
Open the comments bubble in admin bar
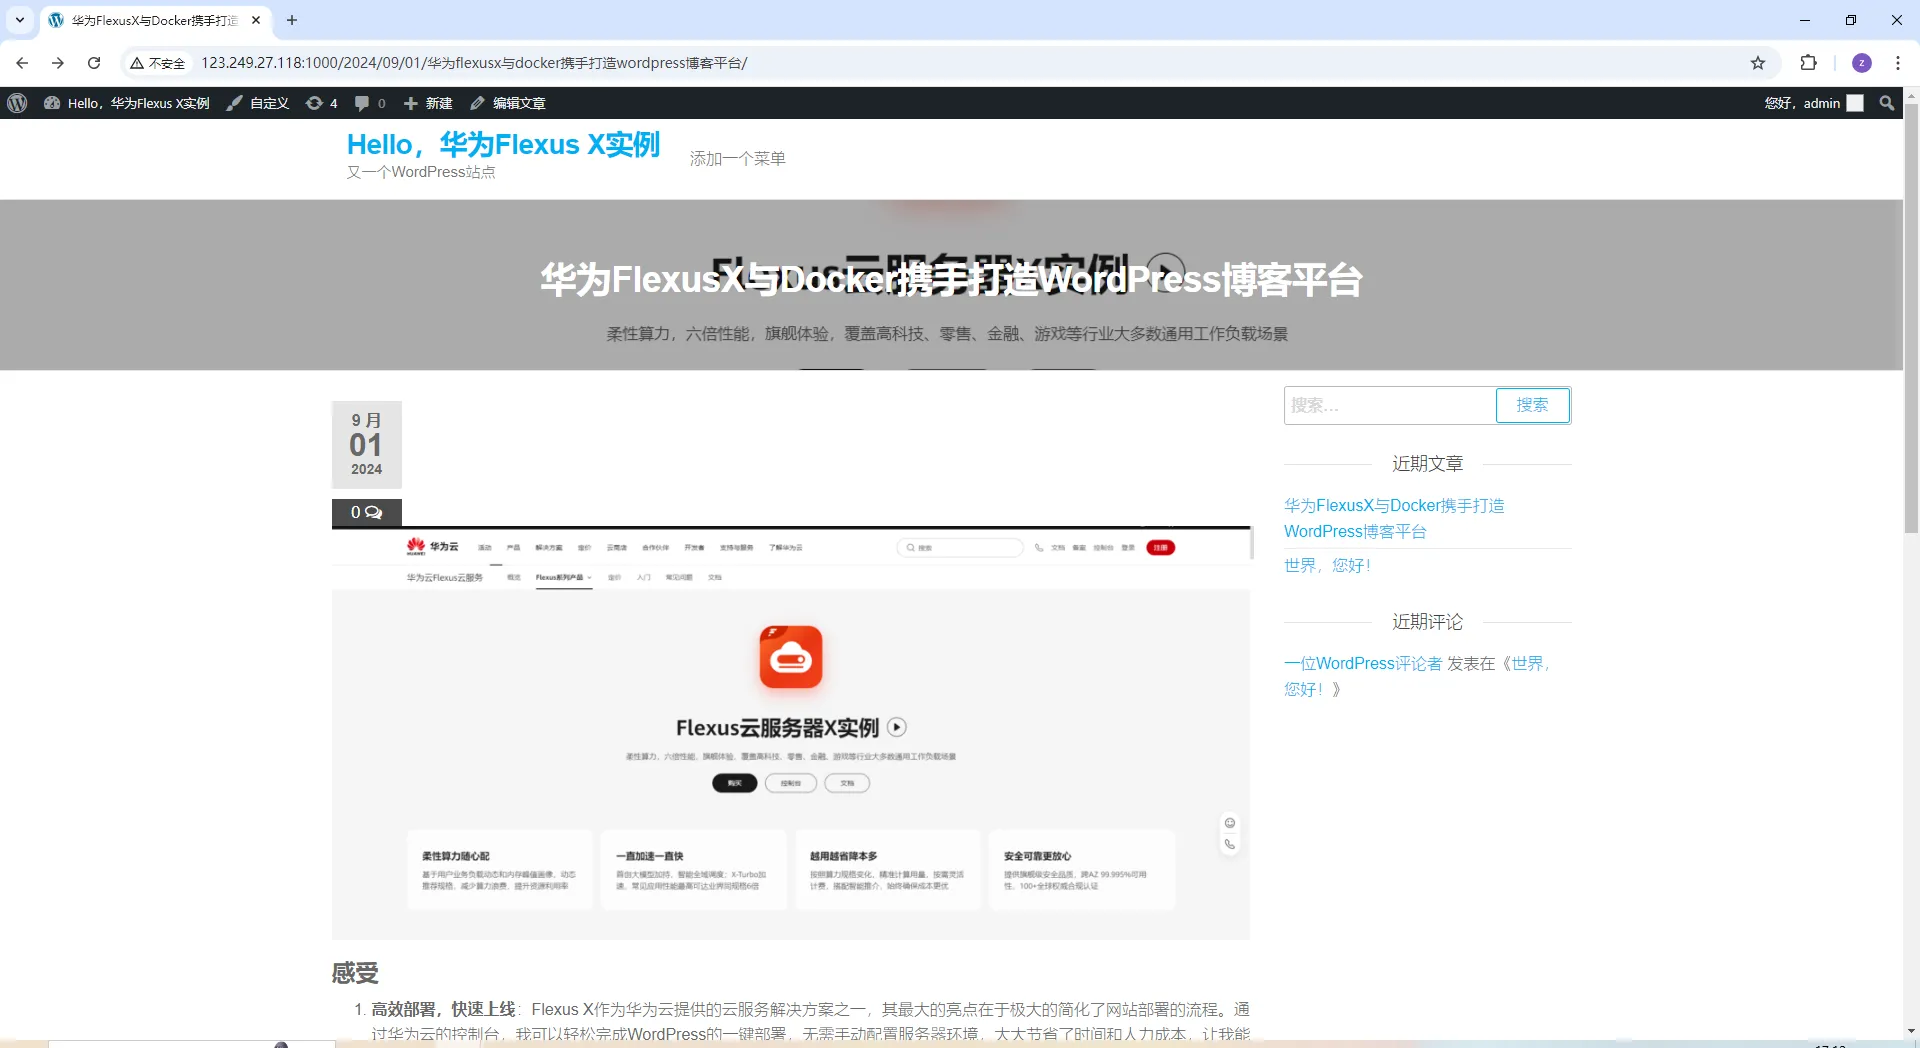[x=370, y=103]
